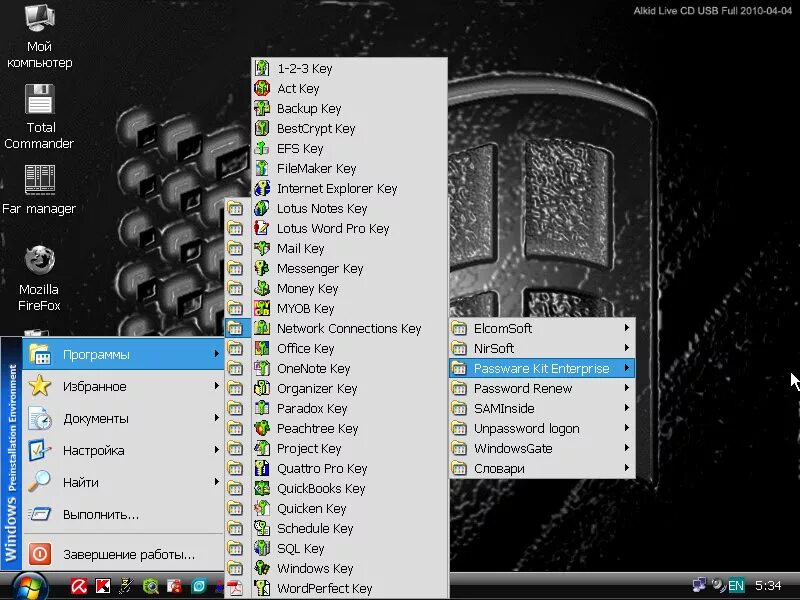The image size is (800, 600).
Task: Click the Act Key icon
Action: tap(262, 88)
